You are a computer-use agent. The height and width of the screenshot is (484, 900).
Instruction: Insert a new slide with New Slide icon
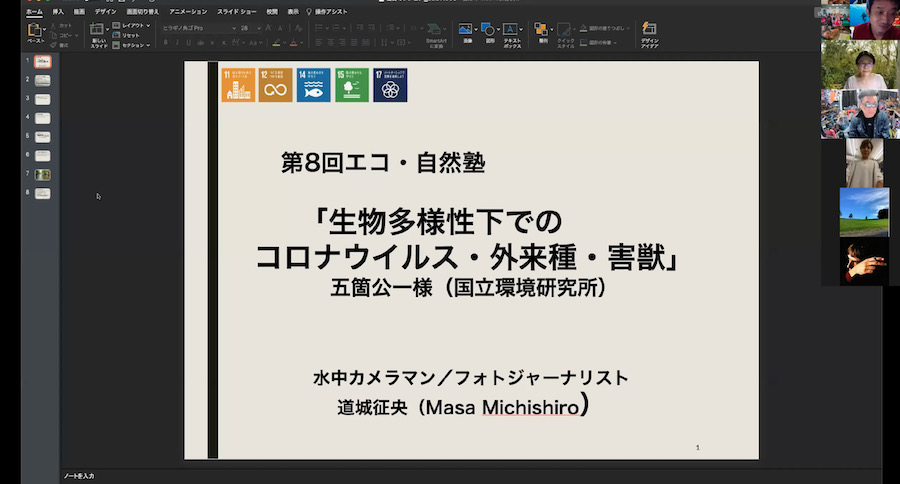[96, 29]
